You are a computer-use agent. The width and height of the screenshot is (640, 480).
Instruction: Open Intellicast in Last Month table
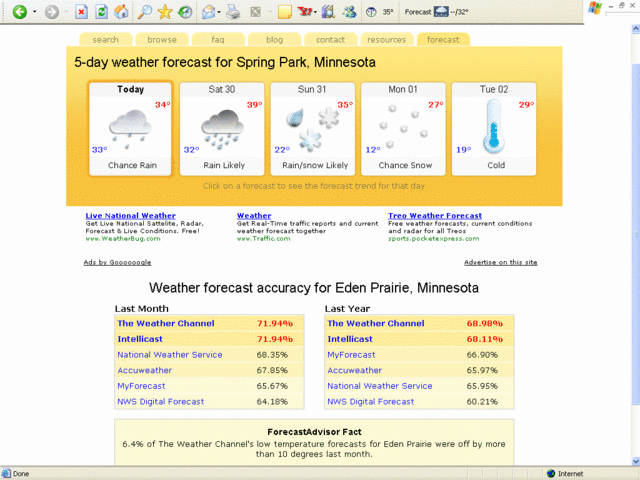tap(140, 339)
